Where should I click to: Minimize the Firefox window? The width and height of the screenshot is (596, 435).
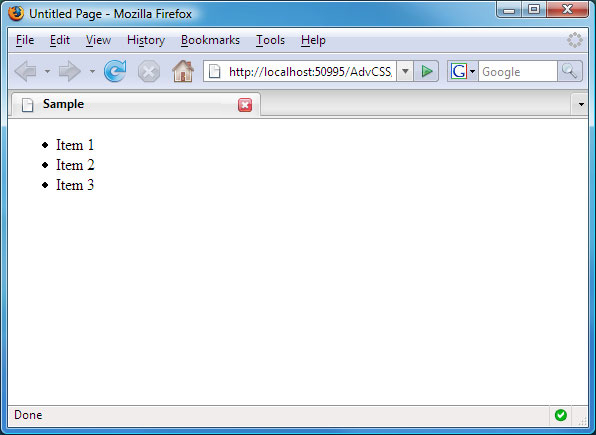click(x=509, y=10)
